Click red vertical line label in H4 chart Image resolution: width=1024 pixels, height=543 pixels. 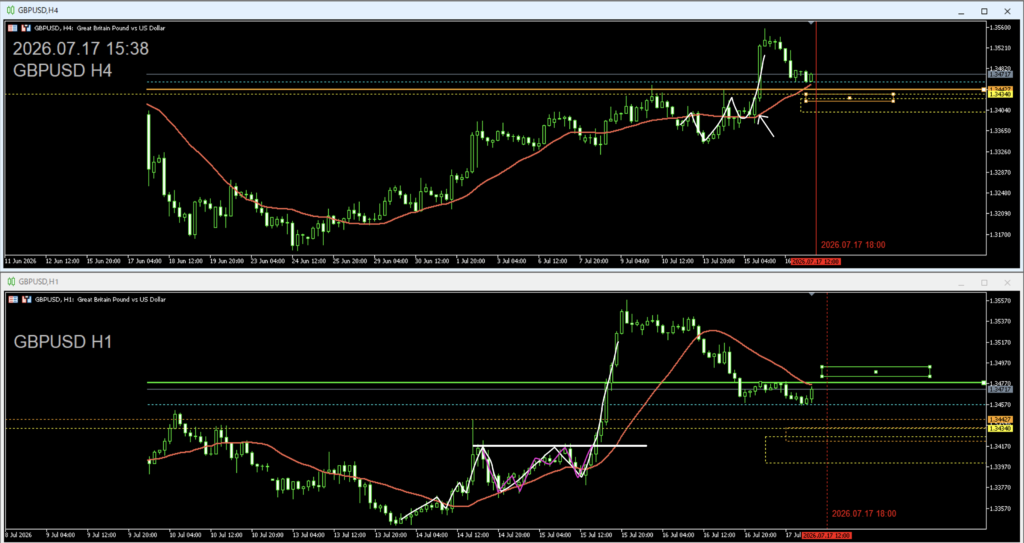coord(852,245)
